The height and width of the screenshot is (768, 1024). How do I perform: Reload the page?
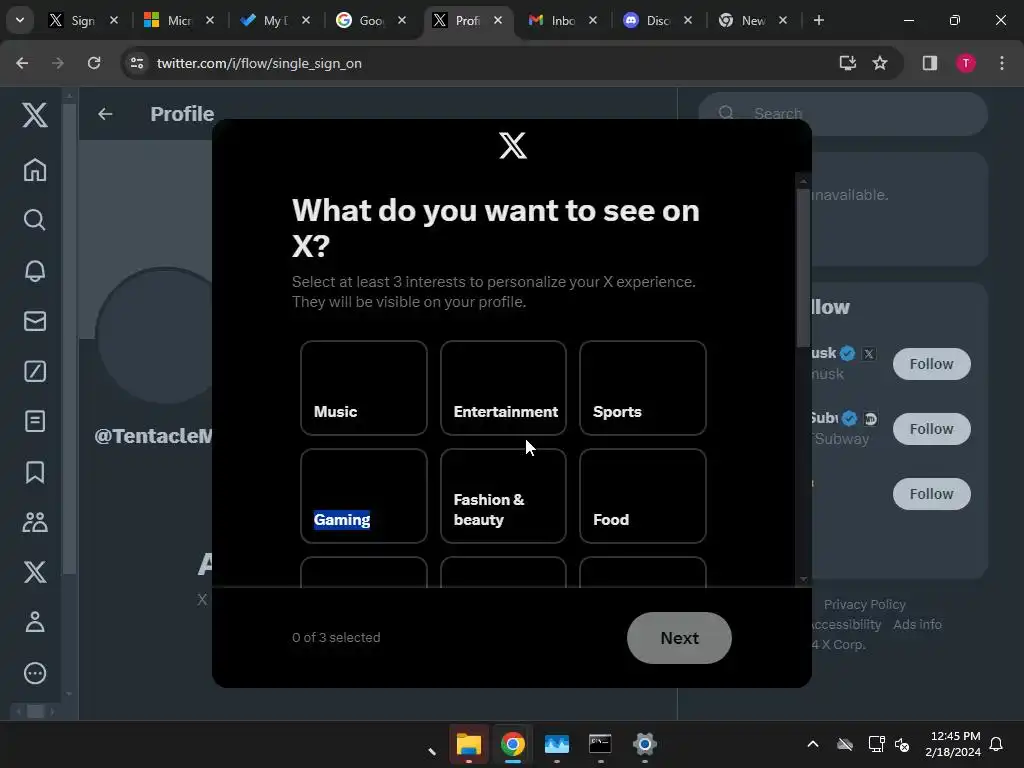tap(94, 63)
